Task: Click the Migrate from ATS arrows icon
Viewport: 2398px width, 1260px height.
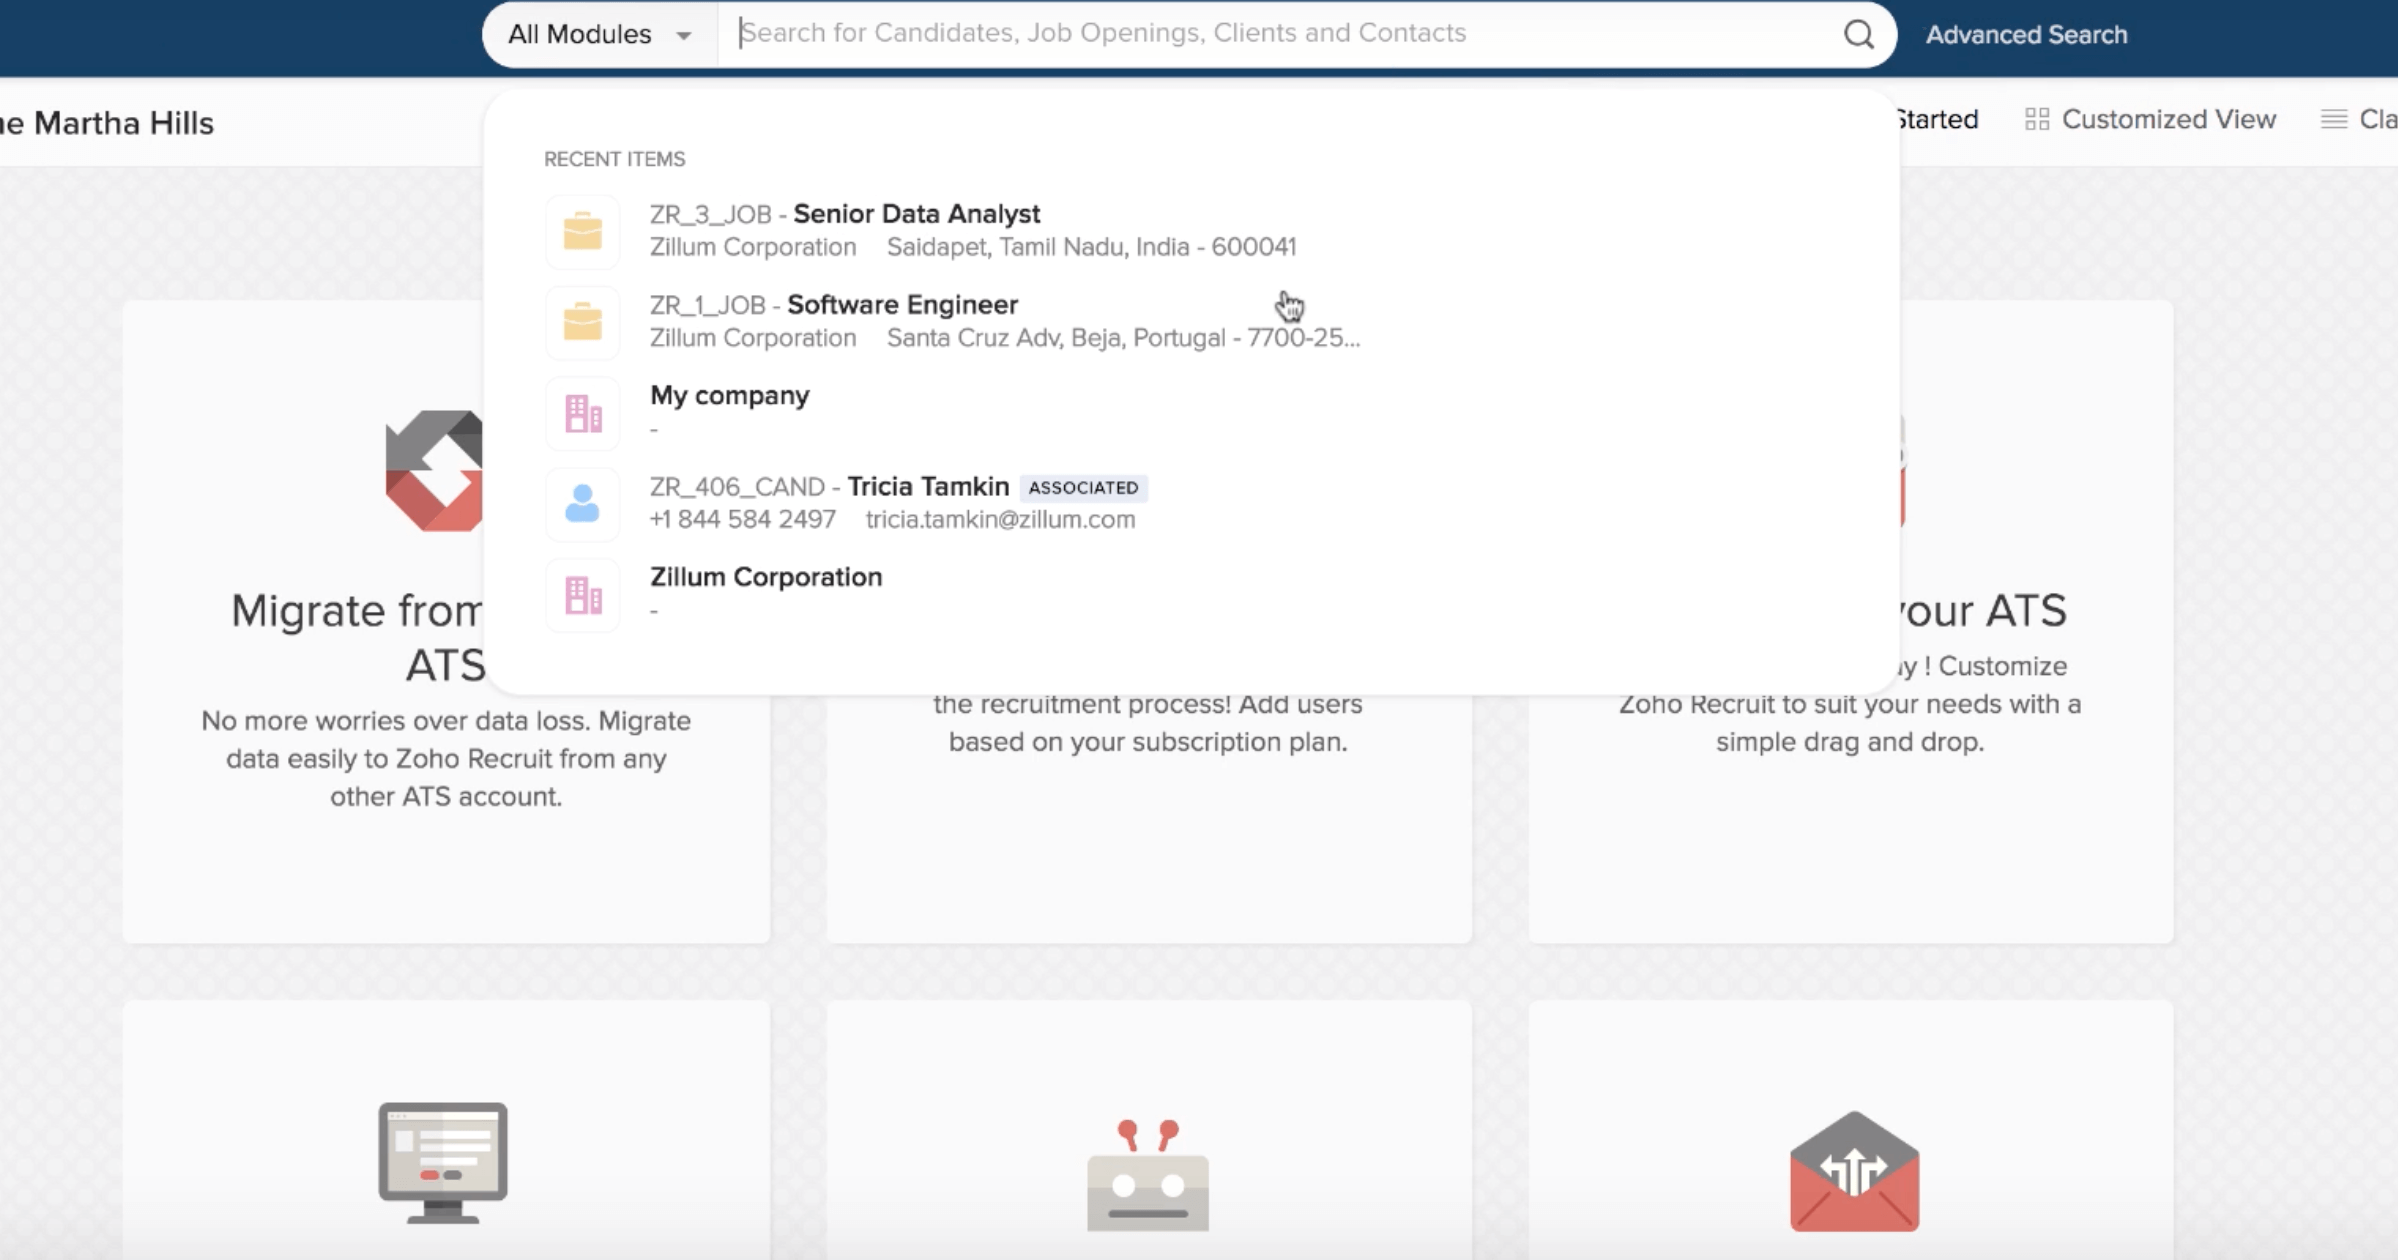Action: pos(436,470)
